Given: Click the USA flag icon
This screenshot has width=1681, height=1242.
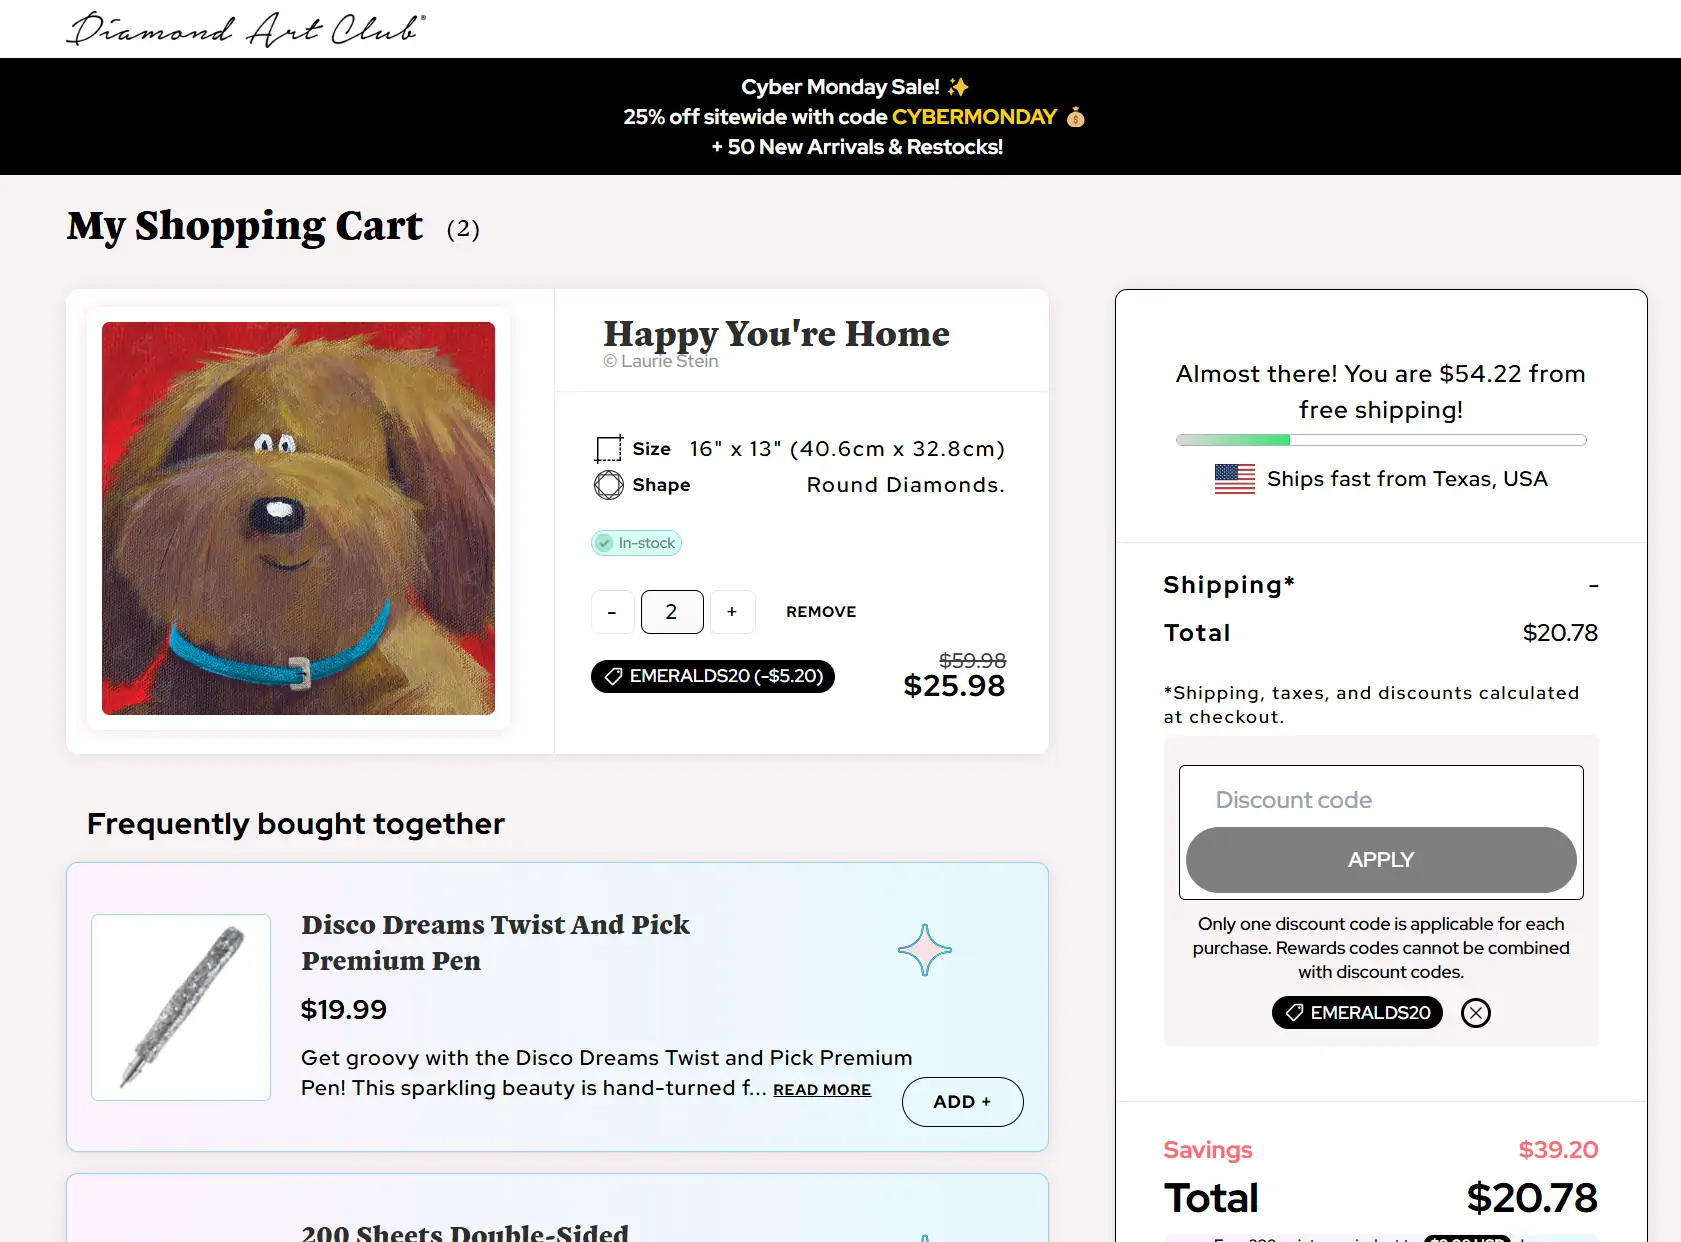Looking at the screenshot, I should [1234, 479].
